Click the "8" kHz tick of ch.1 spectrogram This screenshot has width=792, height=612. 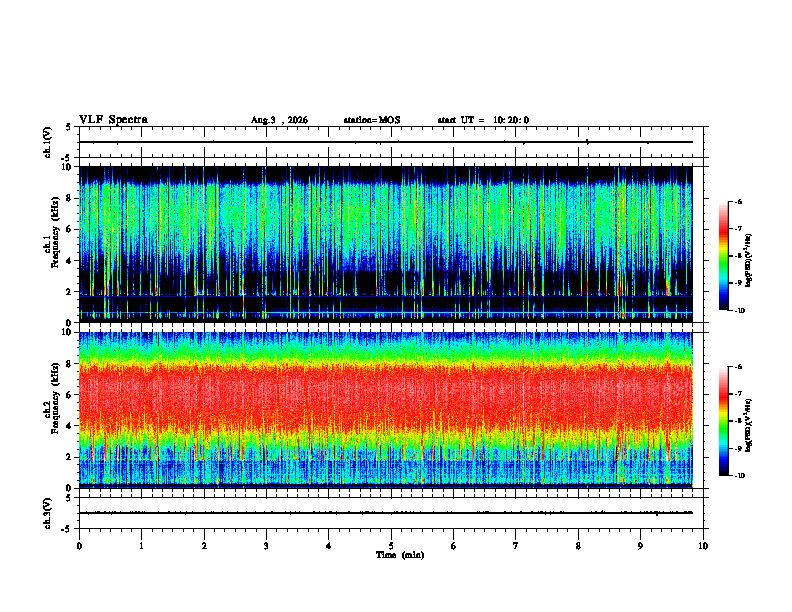tap(70, 198)
